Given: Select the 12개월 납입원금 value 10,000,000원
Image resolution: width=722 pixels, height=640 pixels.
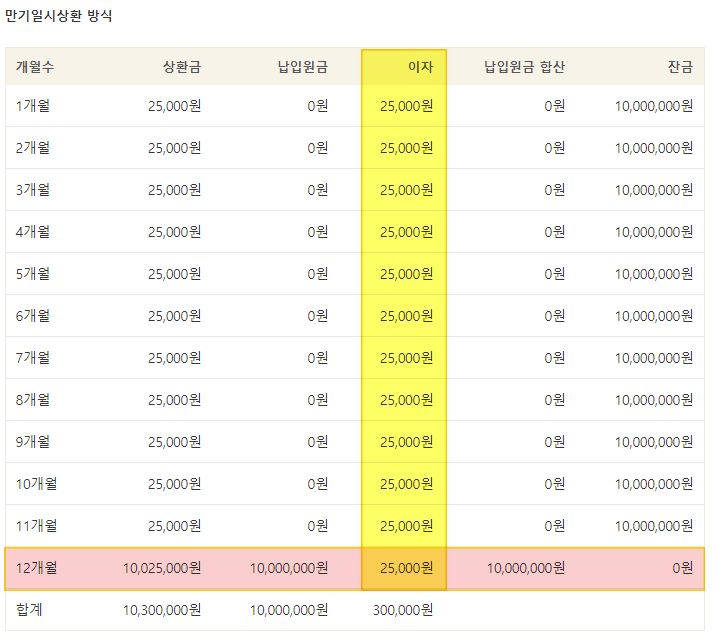Looking at the screenshot, I should coord(289,568).
